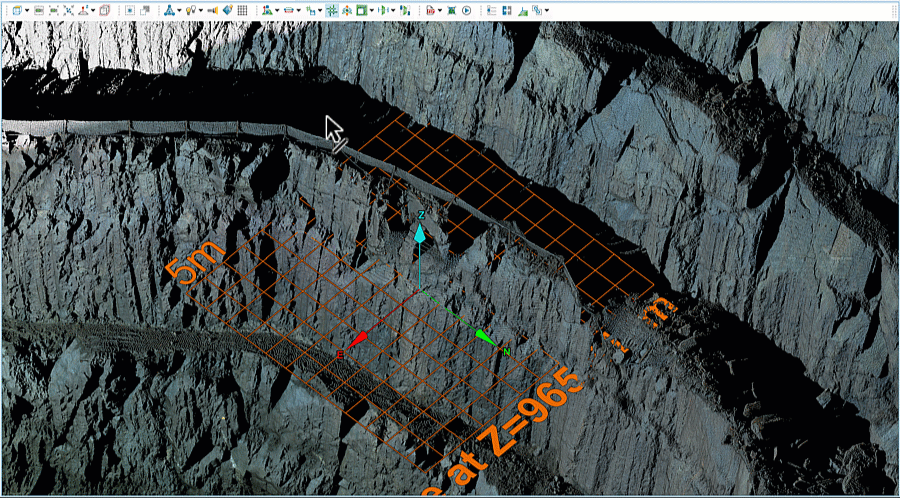Open the PDF export dropdown arrow
The image size is (900, 498).
click(x=440, y=10)
